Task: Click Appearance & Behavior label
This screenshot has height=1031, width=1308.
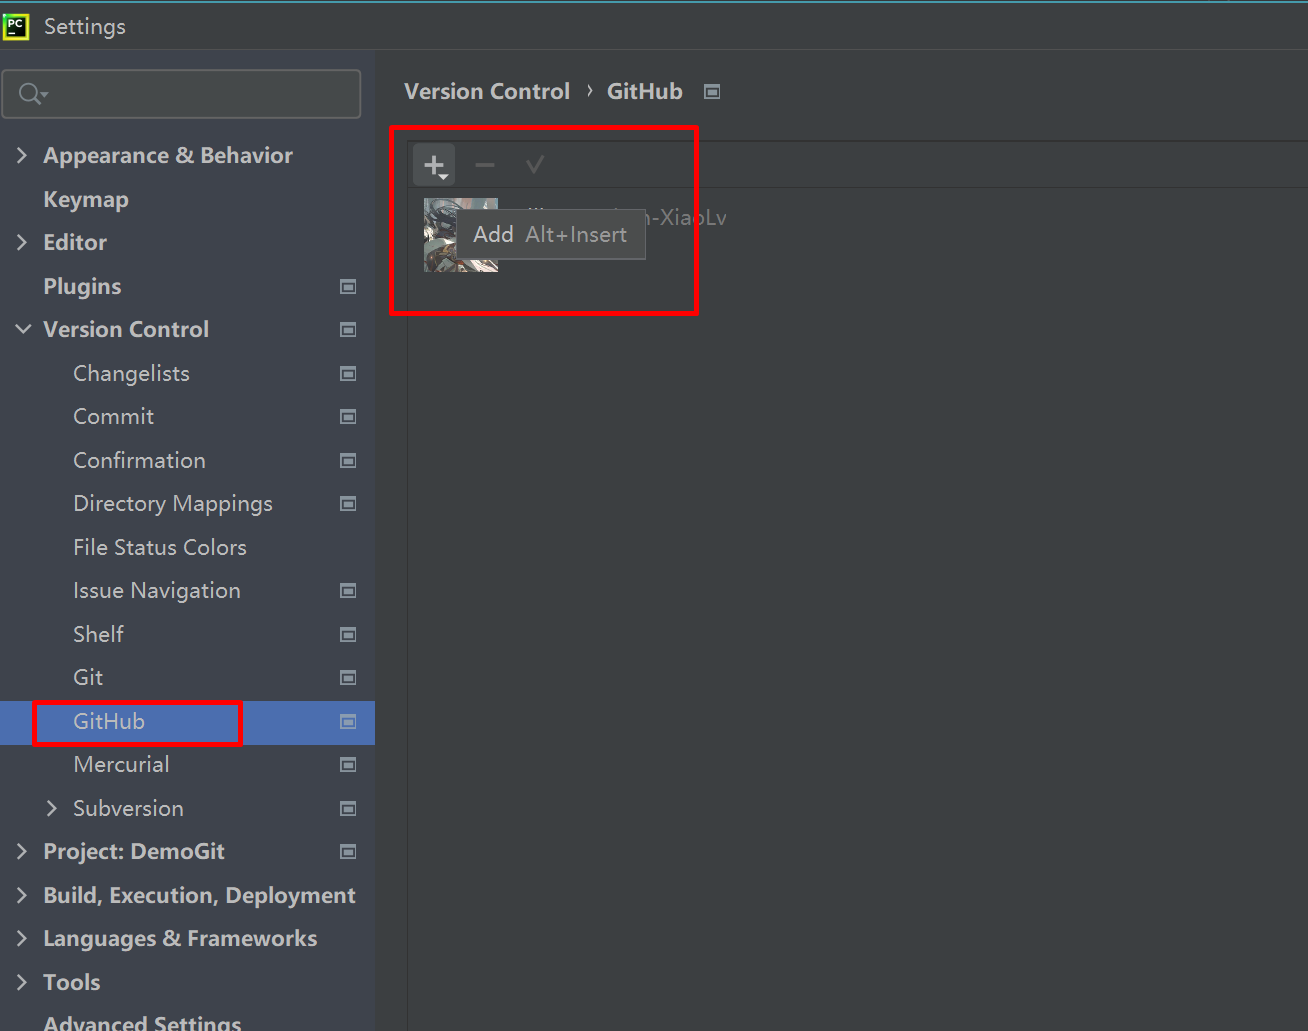Action: pos(168,156)
